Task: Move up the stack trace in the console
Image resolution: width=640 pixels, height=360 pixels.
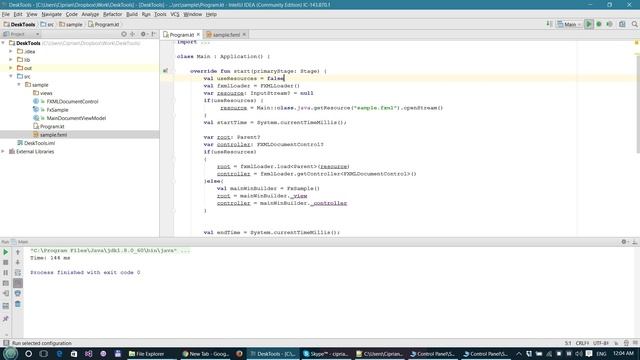Action: tap(18, 252)
